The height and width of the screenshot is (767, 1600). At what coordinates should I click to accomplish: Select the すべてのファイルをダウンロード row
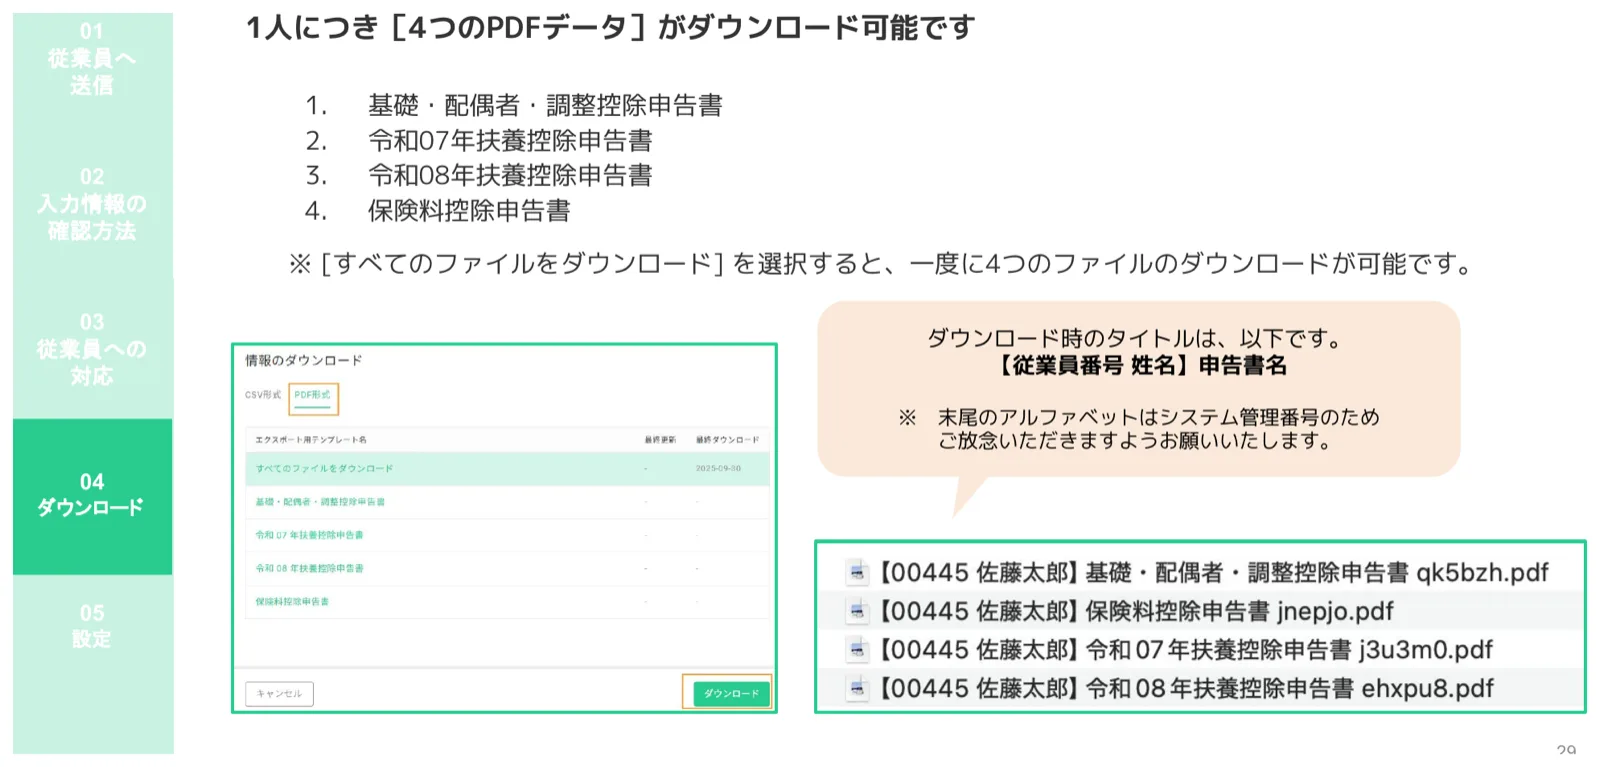click(x=507, y=468)
